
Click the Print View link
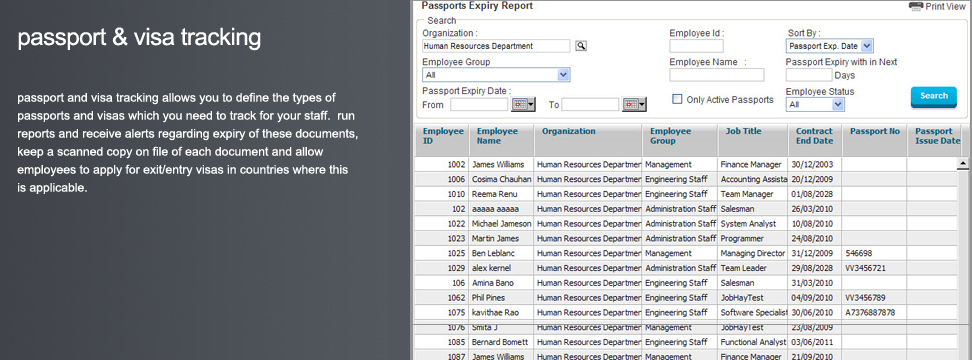tap(945, 7)
